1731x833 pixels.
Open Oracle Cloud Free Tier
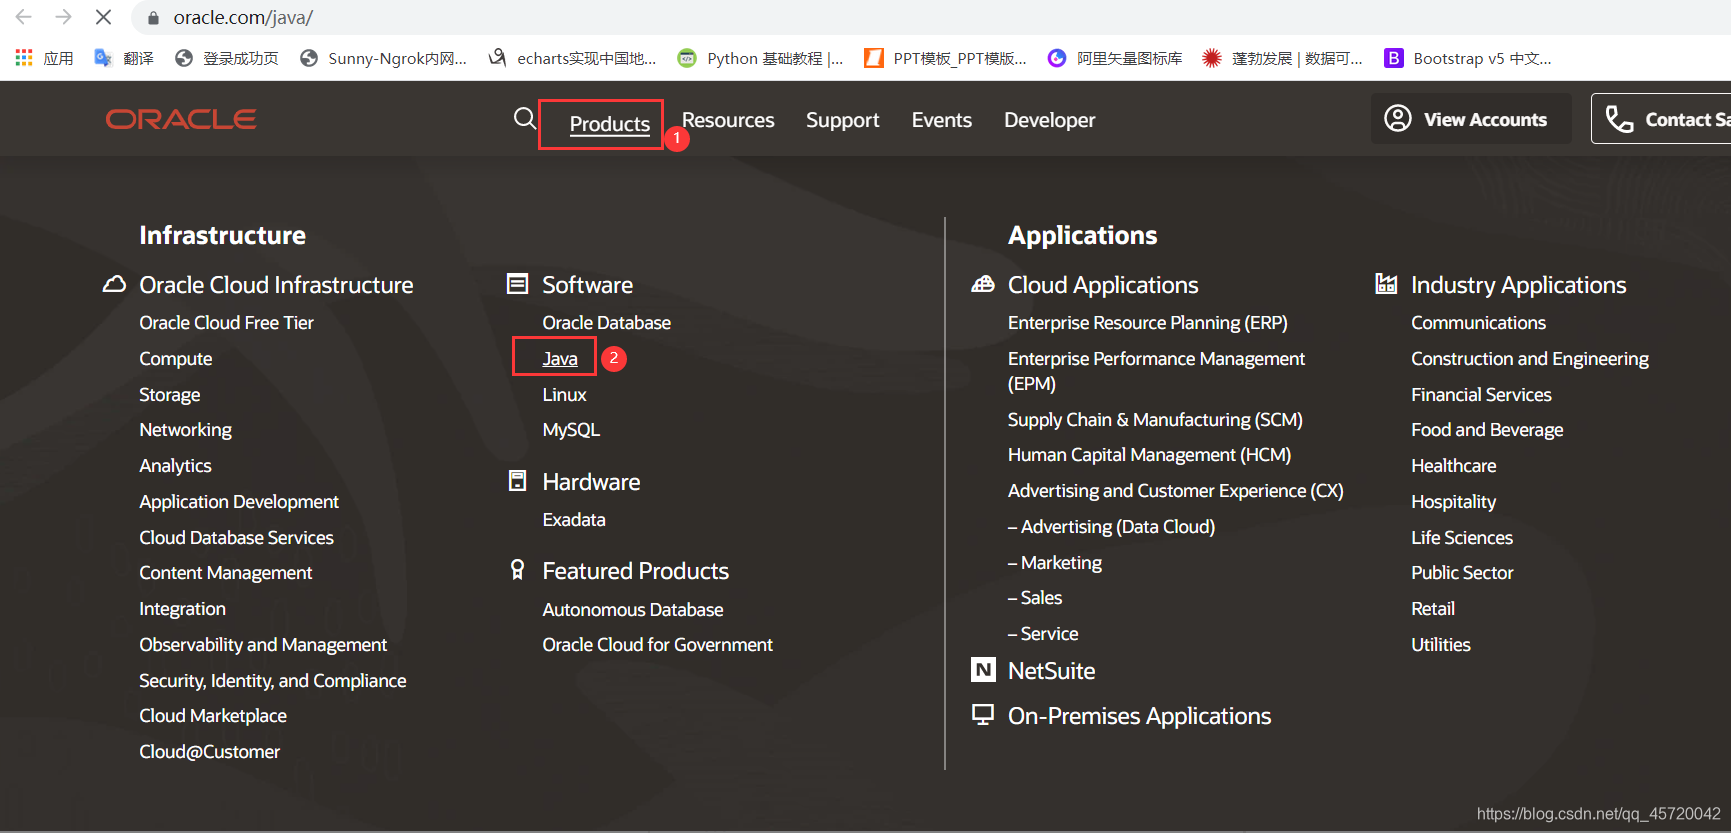(226, 322)
